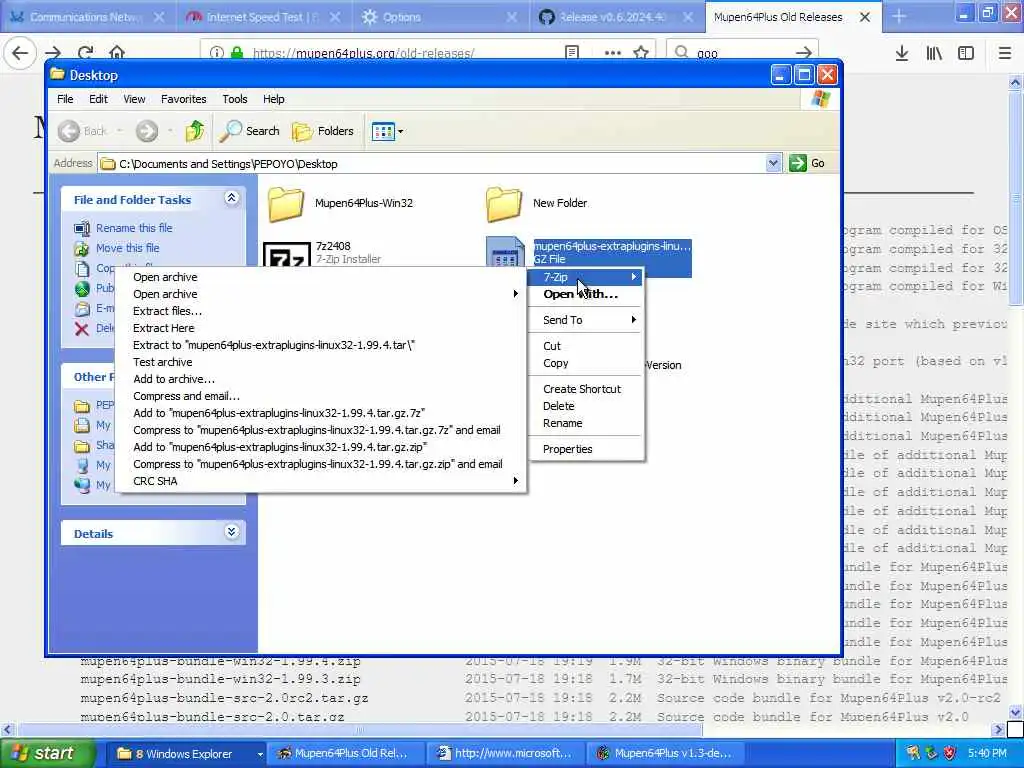Click the green Go button
This screenshot has height=768, width=1024.
point(807,163)
